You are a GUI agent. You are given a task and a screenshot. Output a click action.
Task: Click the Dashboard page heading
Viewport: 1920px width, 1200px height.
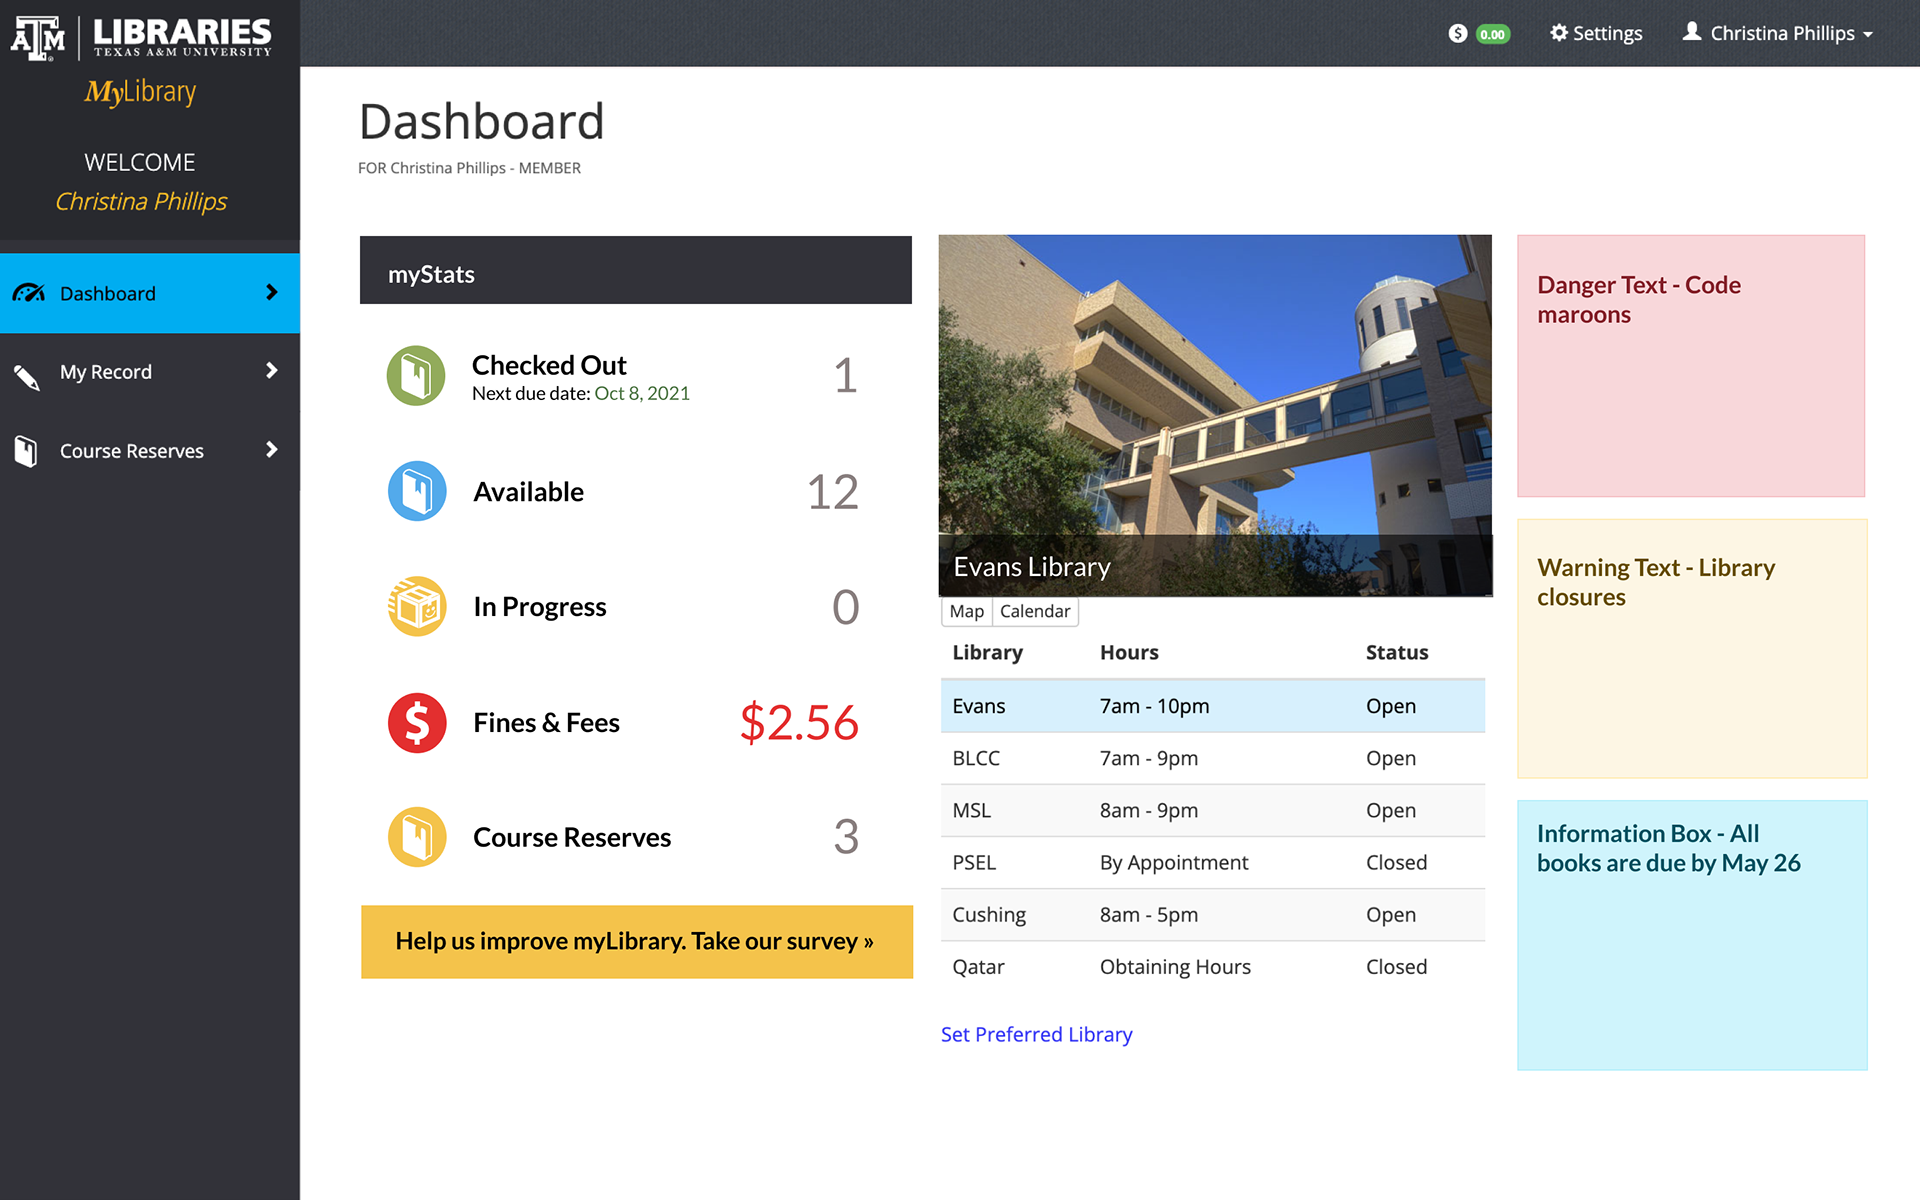coord(481,122)
